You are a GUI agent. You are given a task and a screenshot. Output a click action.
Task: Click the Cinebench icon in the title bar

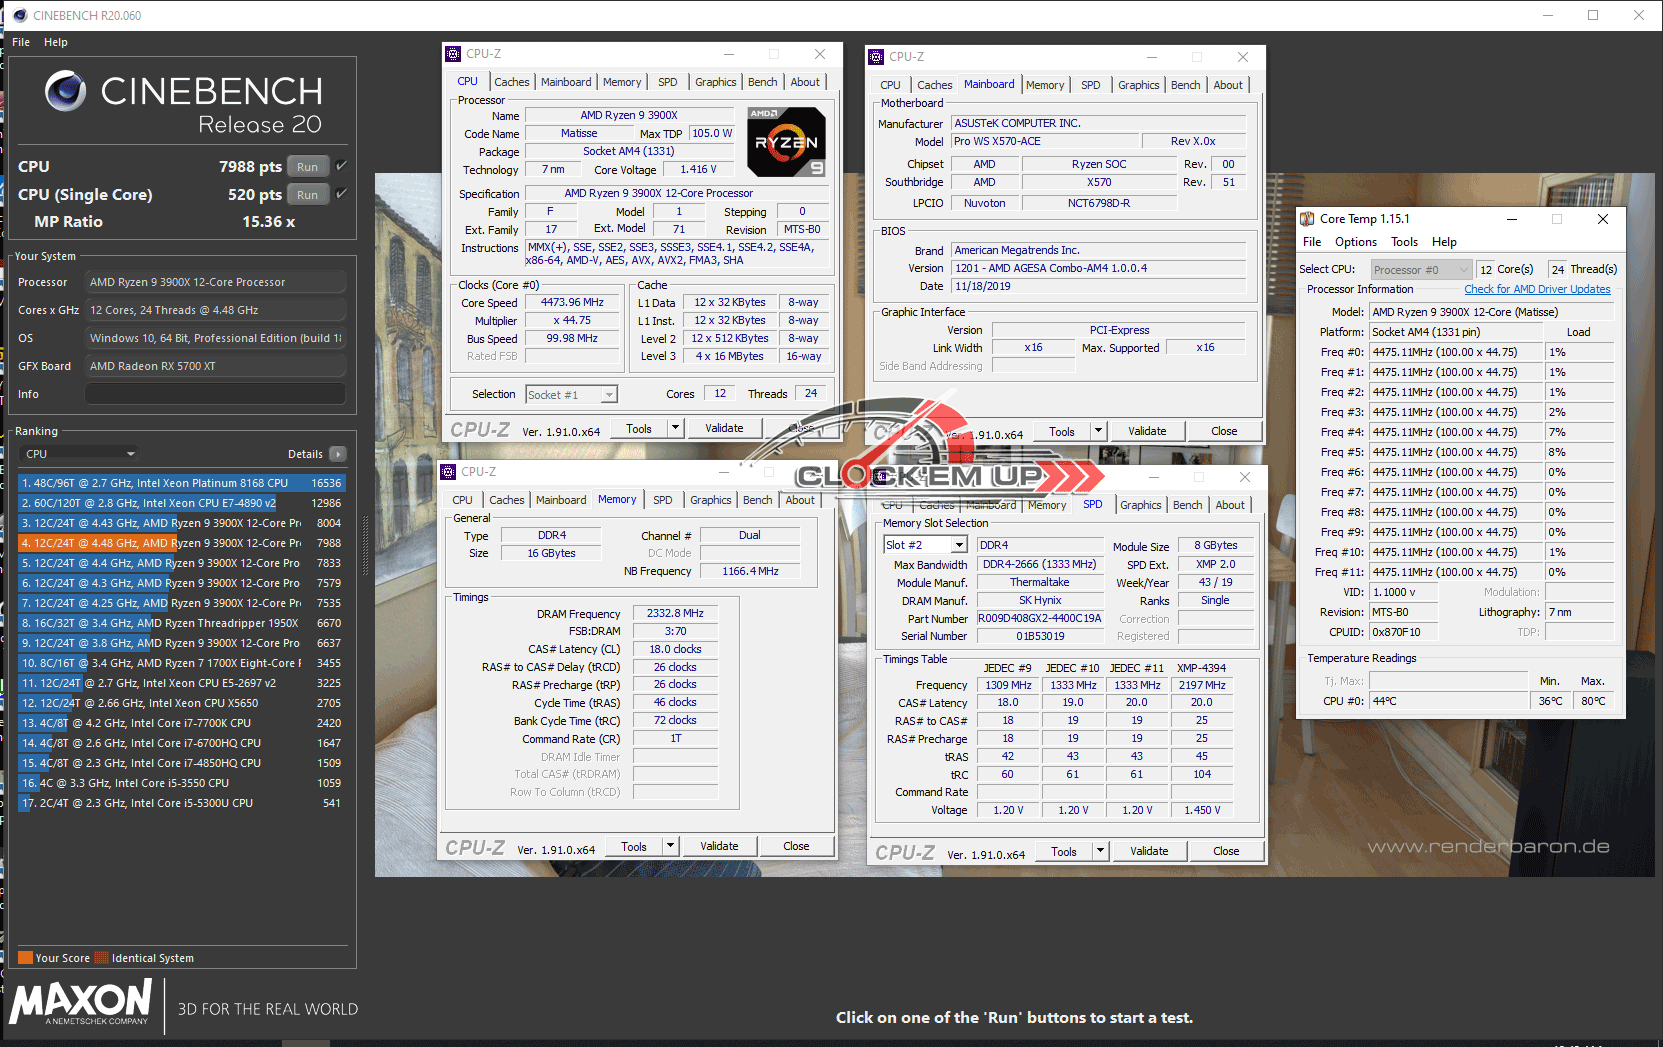coord(20,15)
